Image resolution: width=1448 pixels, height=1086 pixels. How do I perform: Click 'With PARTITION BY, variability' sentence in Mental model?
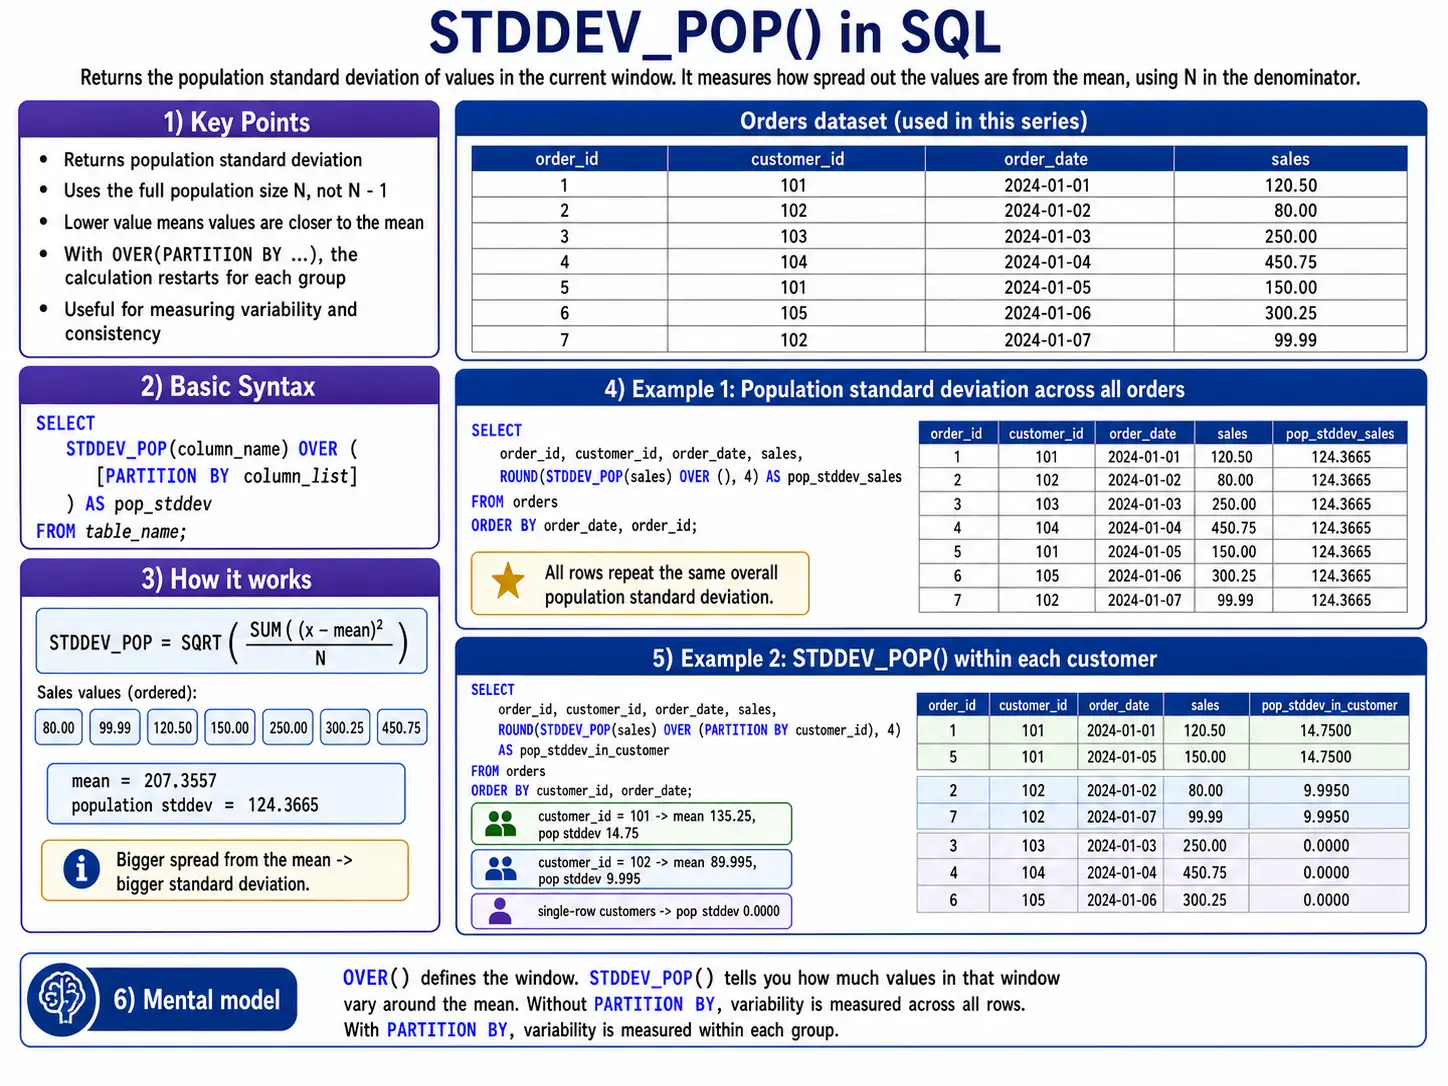(x=591, y=1030)
